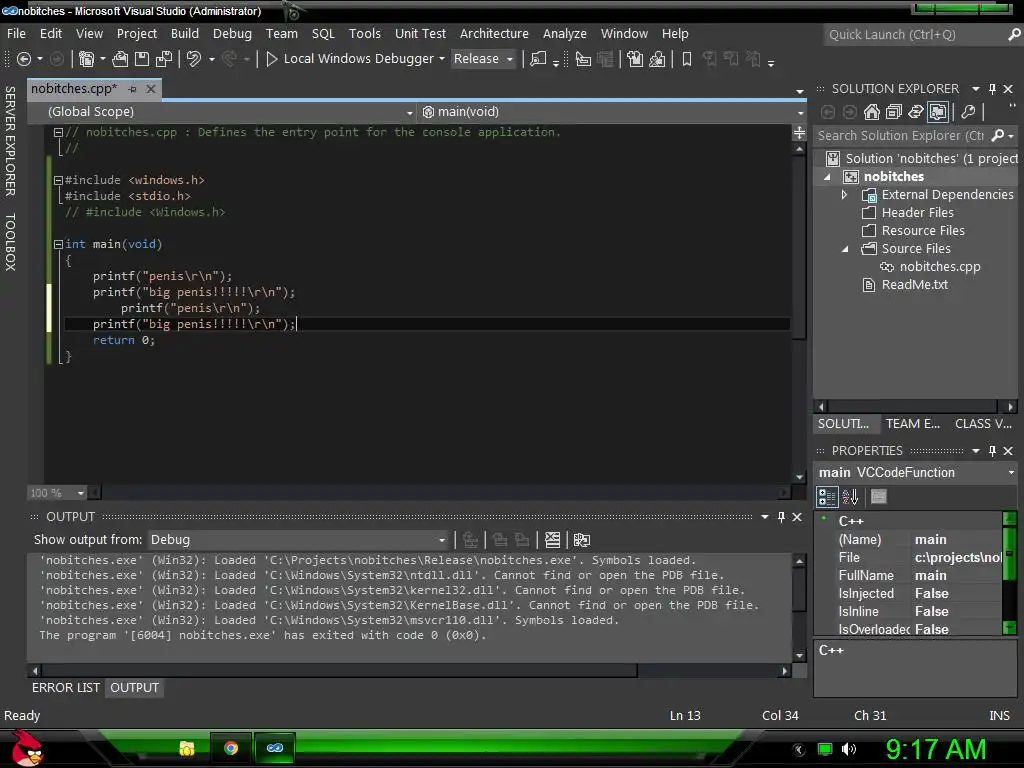
Task: Click the Collapse All icon in Solution Explorer
Action: tap(893, 112)
